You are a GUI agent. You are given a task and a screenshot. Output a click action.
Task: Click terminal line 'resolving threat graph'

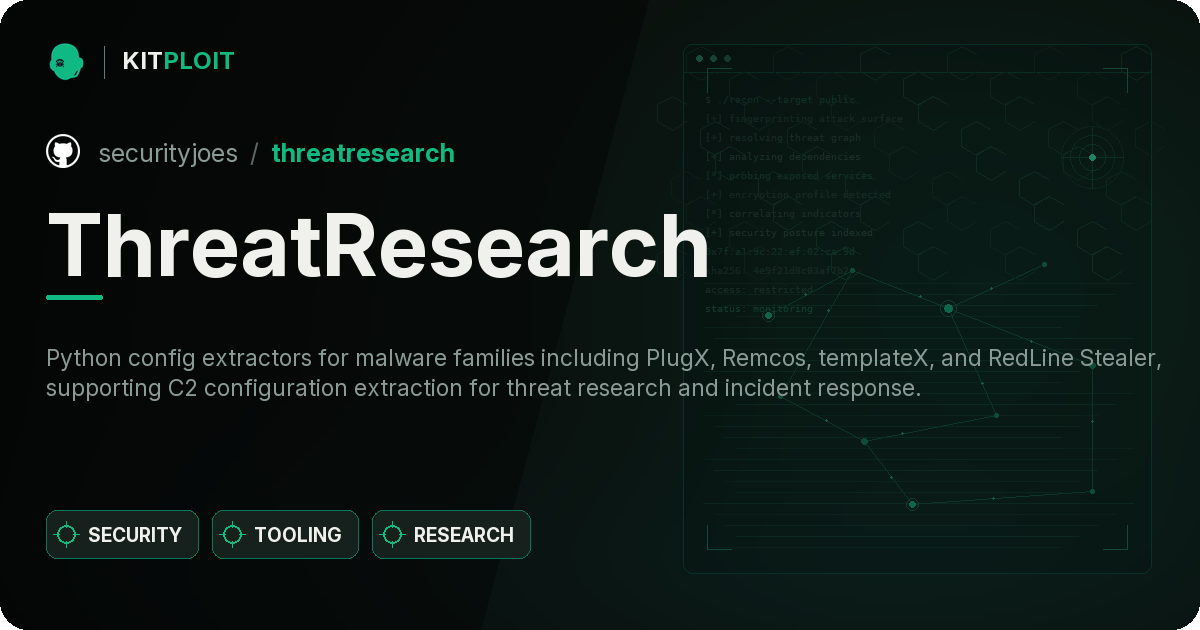point(783,138)
